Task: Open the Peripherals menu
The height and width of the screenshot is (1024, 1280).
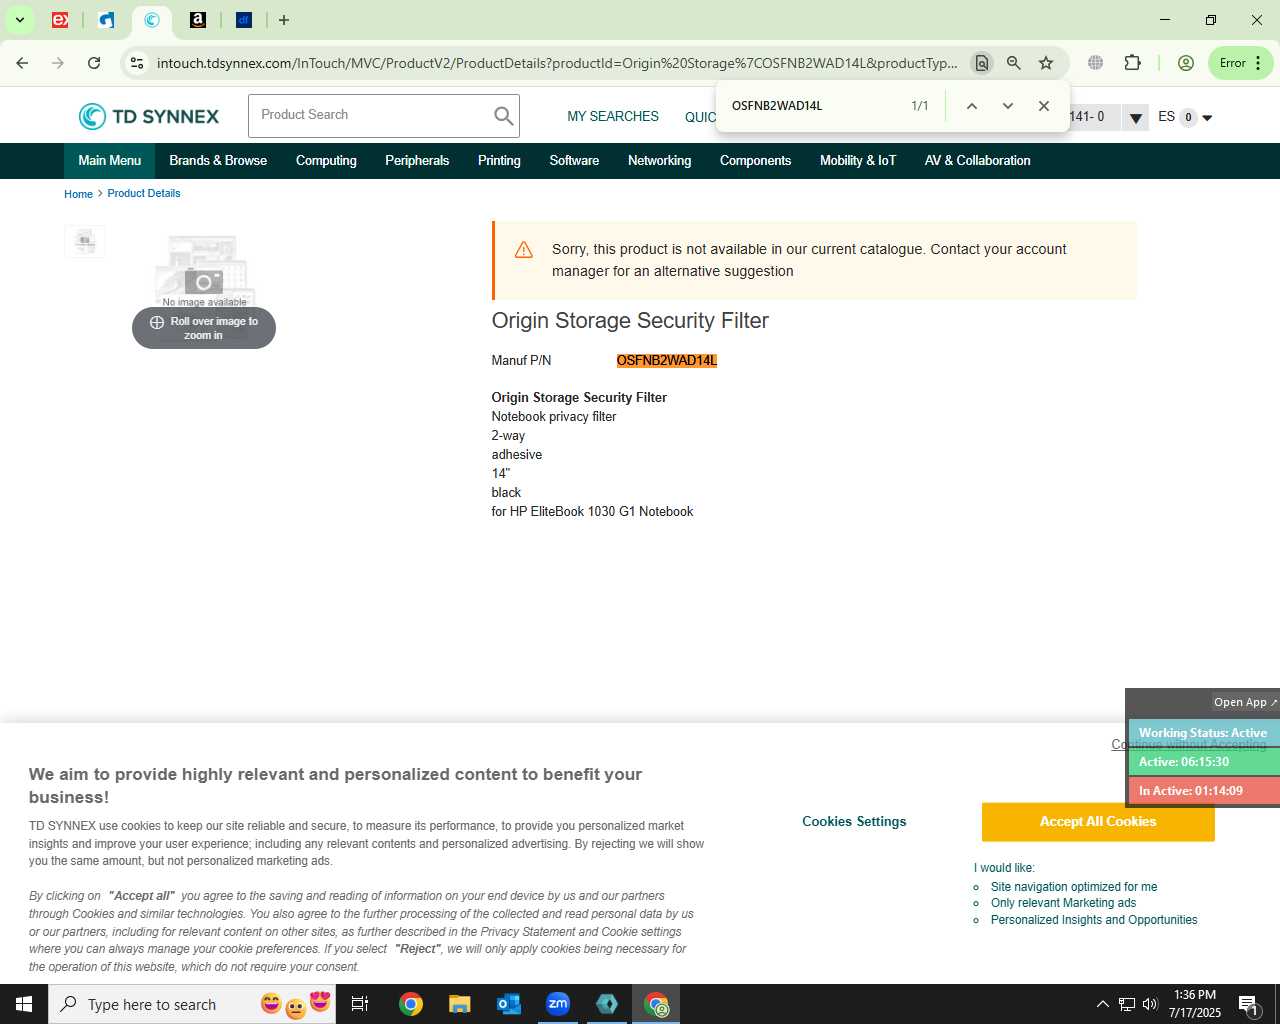Action: pyautogui.click(x=417, y=161)
